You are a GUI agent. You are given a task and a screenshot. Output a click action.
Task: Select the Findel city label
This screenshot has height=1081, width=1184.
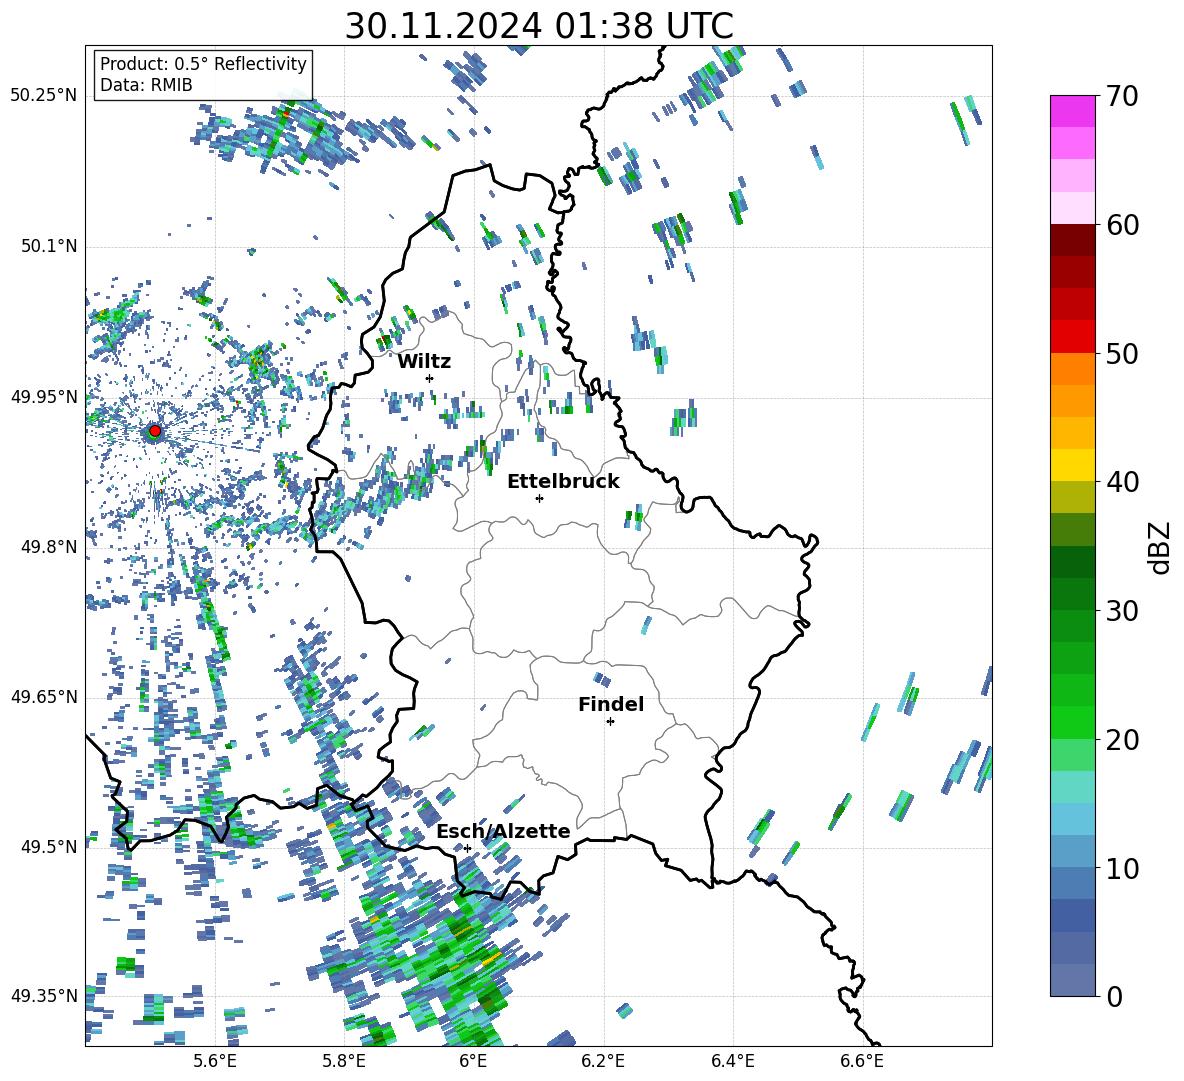[x=611, y=704]
